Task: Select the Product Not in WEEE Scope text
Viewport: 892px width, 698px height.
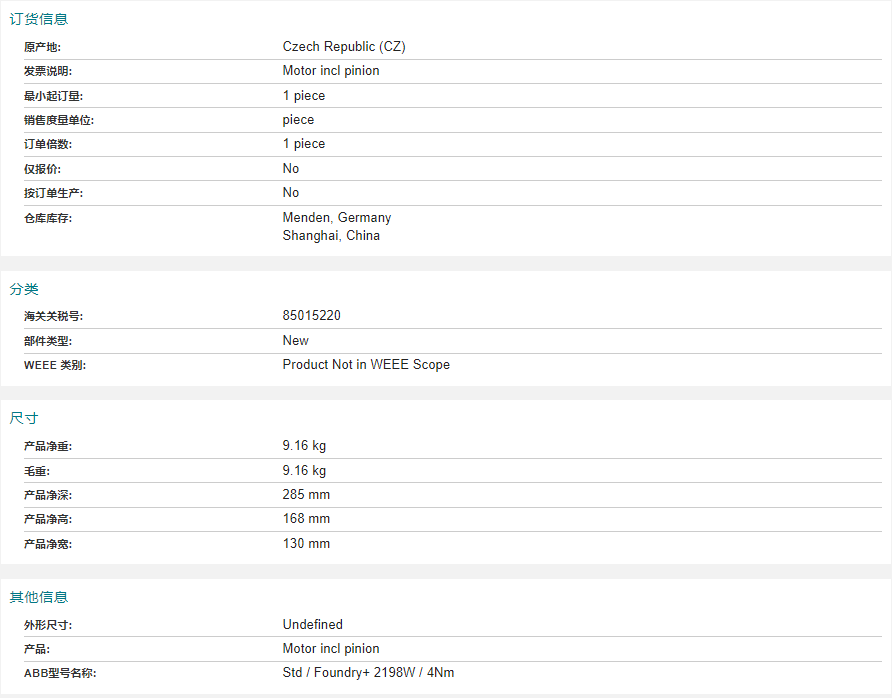Action: [x=366, y=365]
